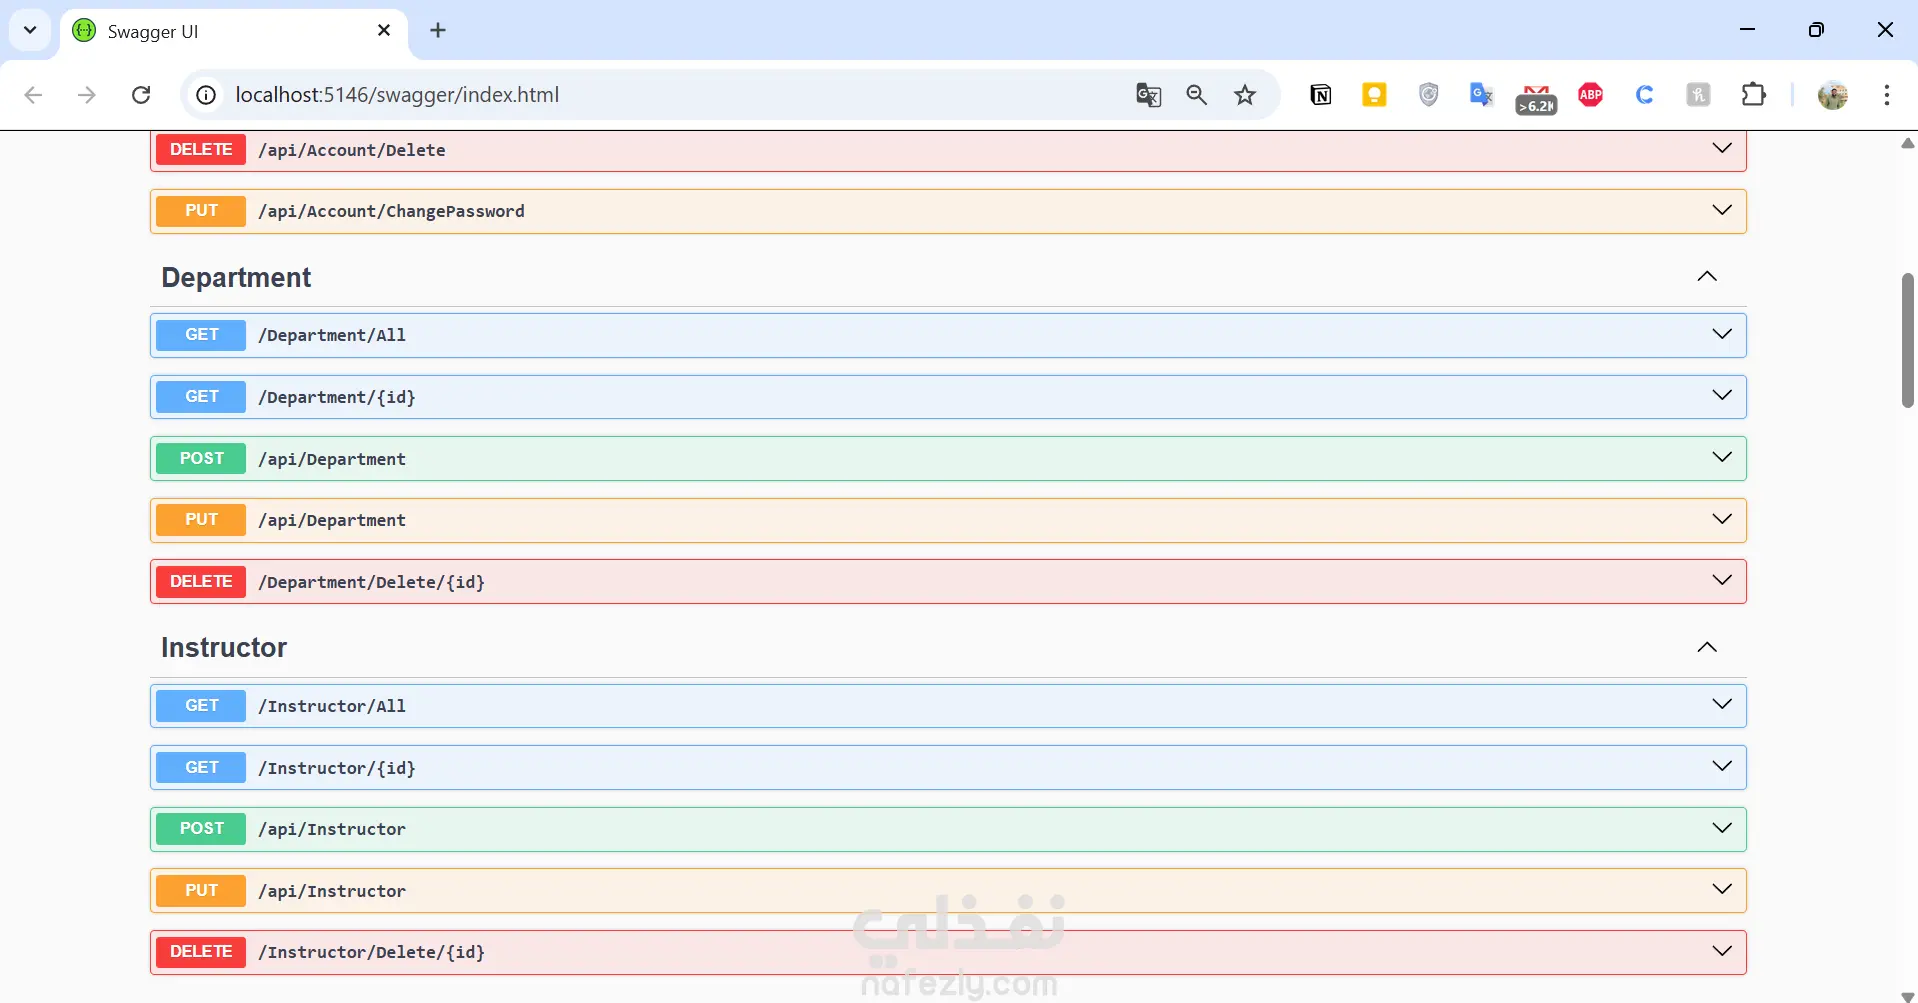The width and height of the screenshot is (1918, 1003).
Task: Open the Google Translate extension
Action: pos(1482,95)
